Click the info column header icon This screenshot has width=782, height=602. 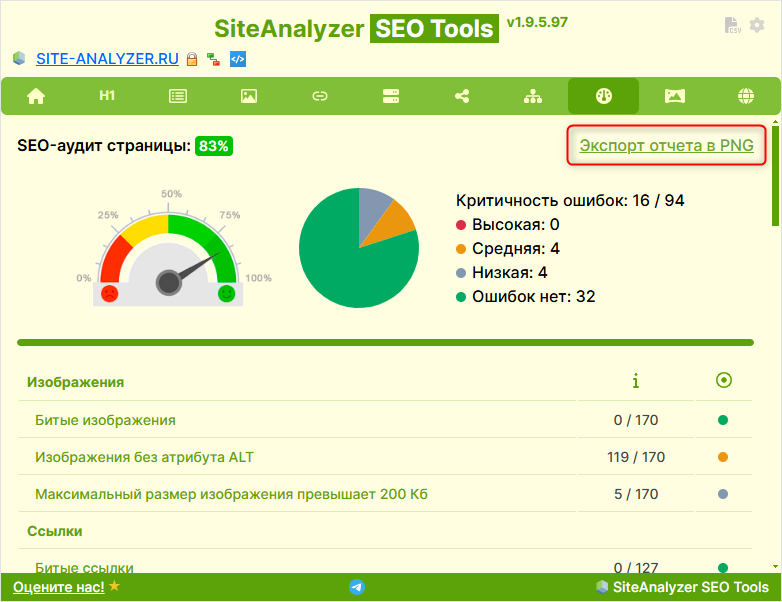click(635, 382)
